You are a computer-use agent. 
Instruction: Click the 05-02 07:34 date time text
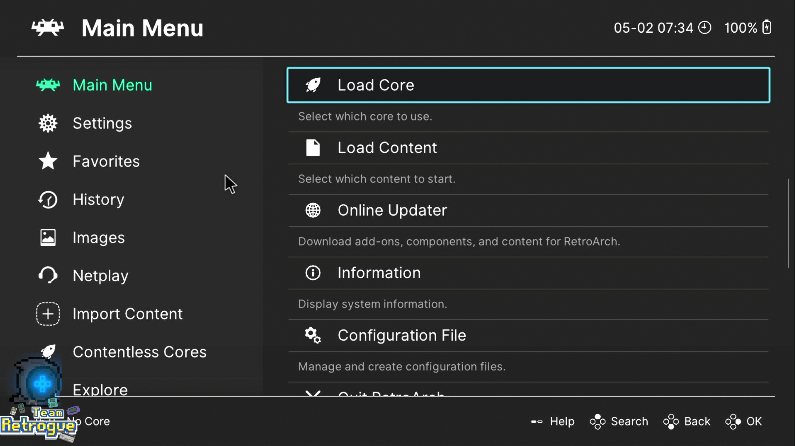(653, 28)
